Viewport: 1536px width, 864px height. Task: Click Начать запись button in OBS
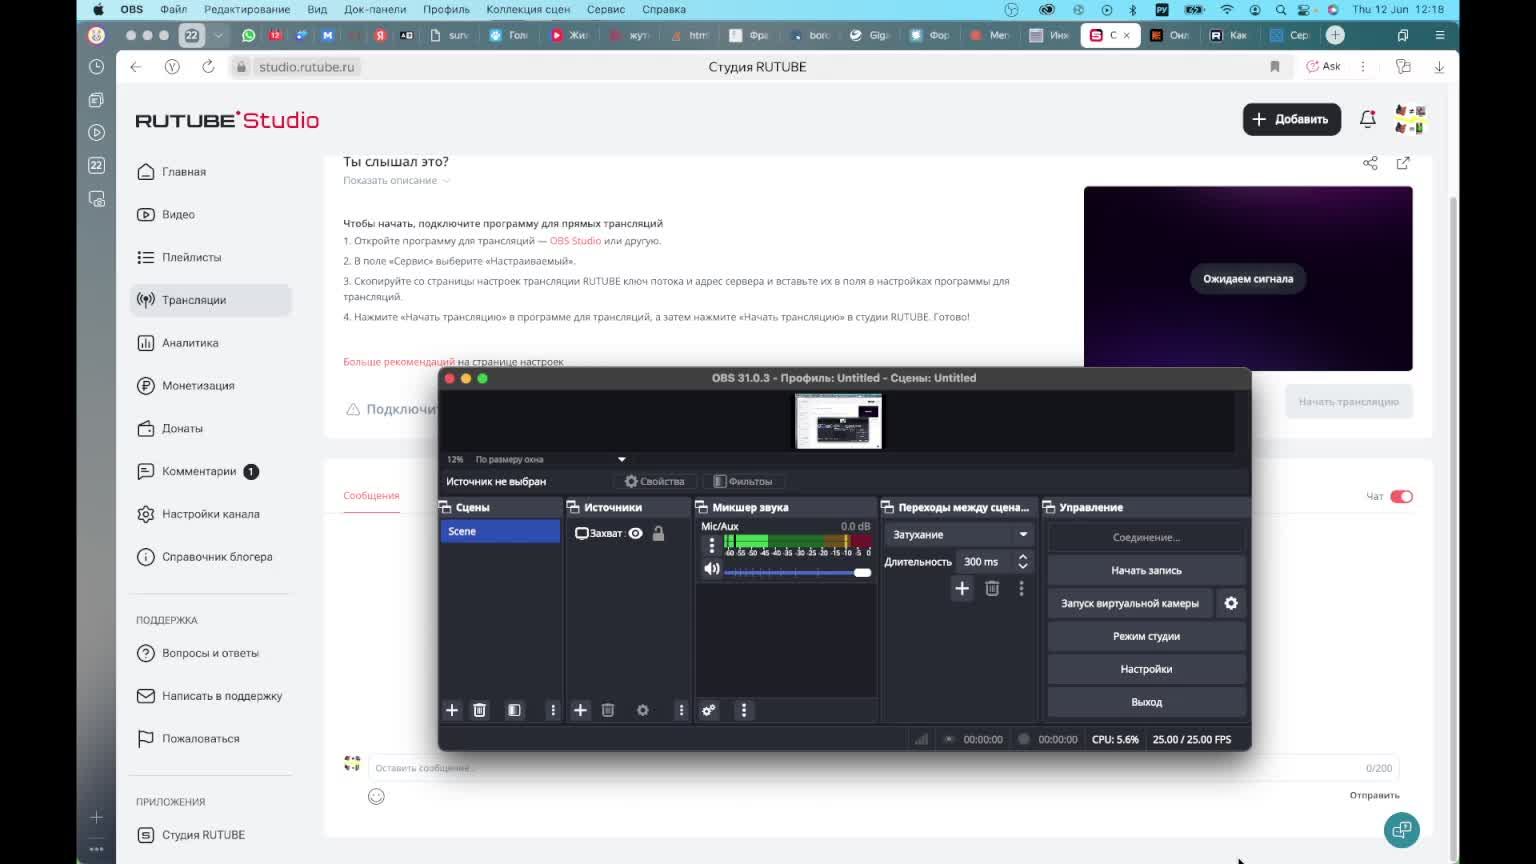click(x=1146, y=570)
